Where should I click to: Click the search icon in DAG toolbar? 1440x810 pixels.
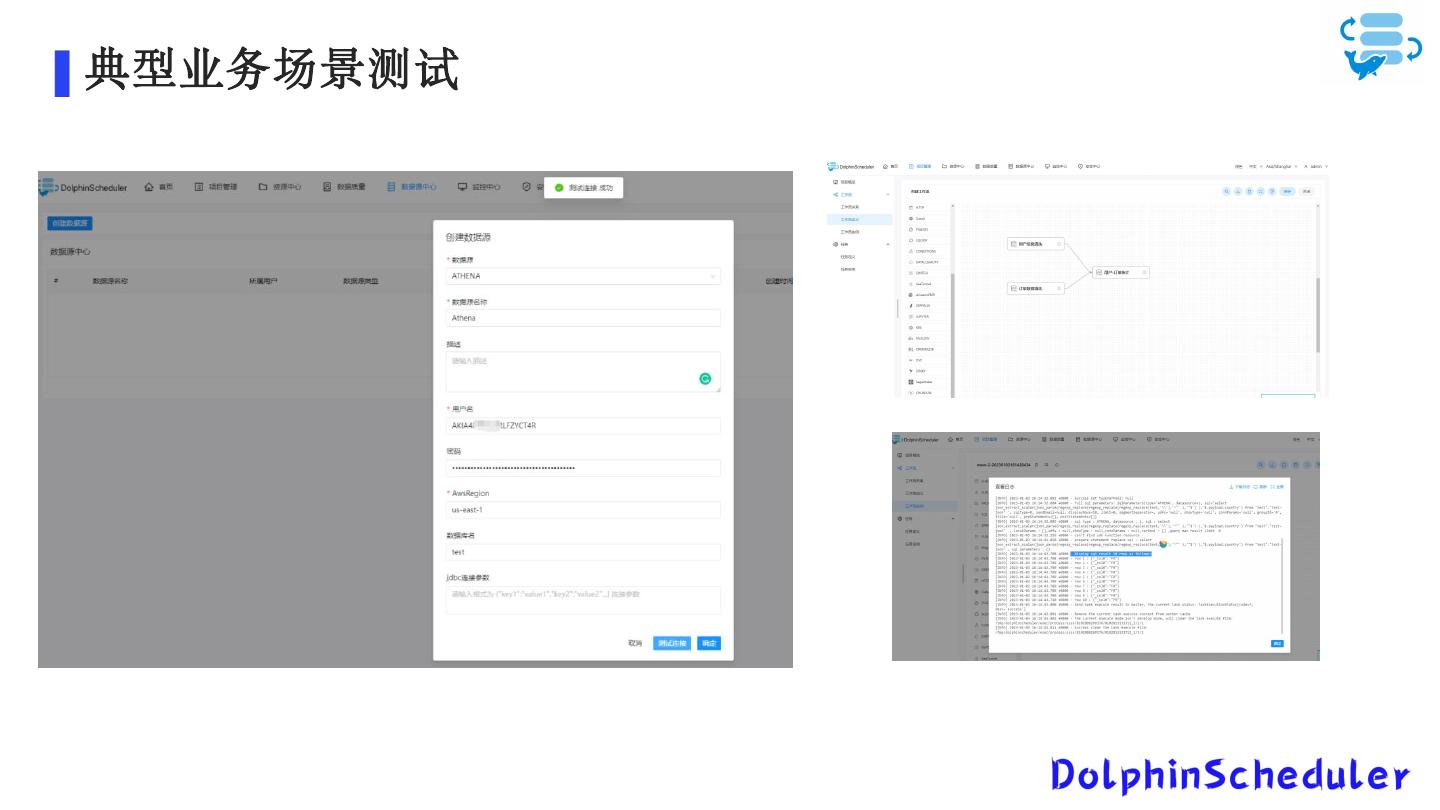1226,190
